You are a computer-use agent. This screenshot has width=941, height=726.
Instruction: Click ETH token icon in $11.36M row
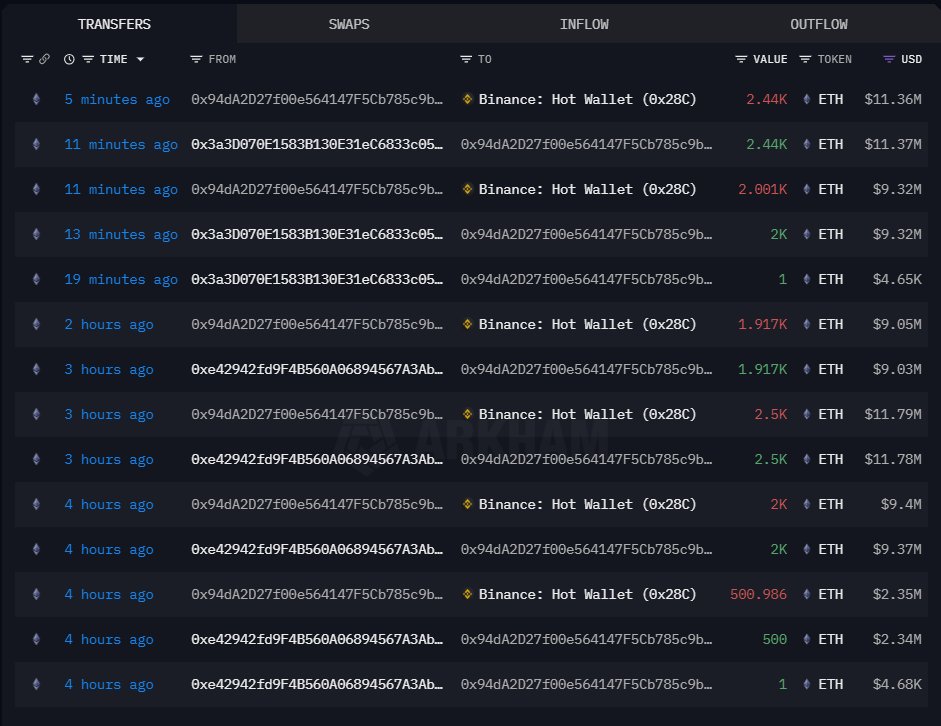click(807, 99)
